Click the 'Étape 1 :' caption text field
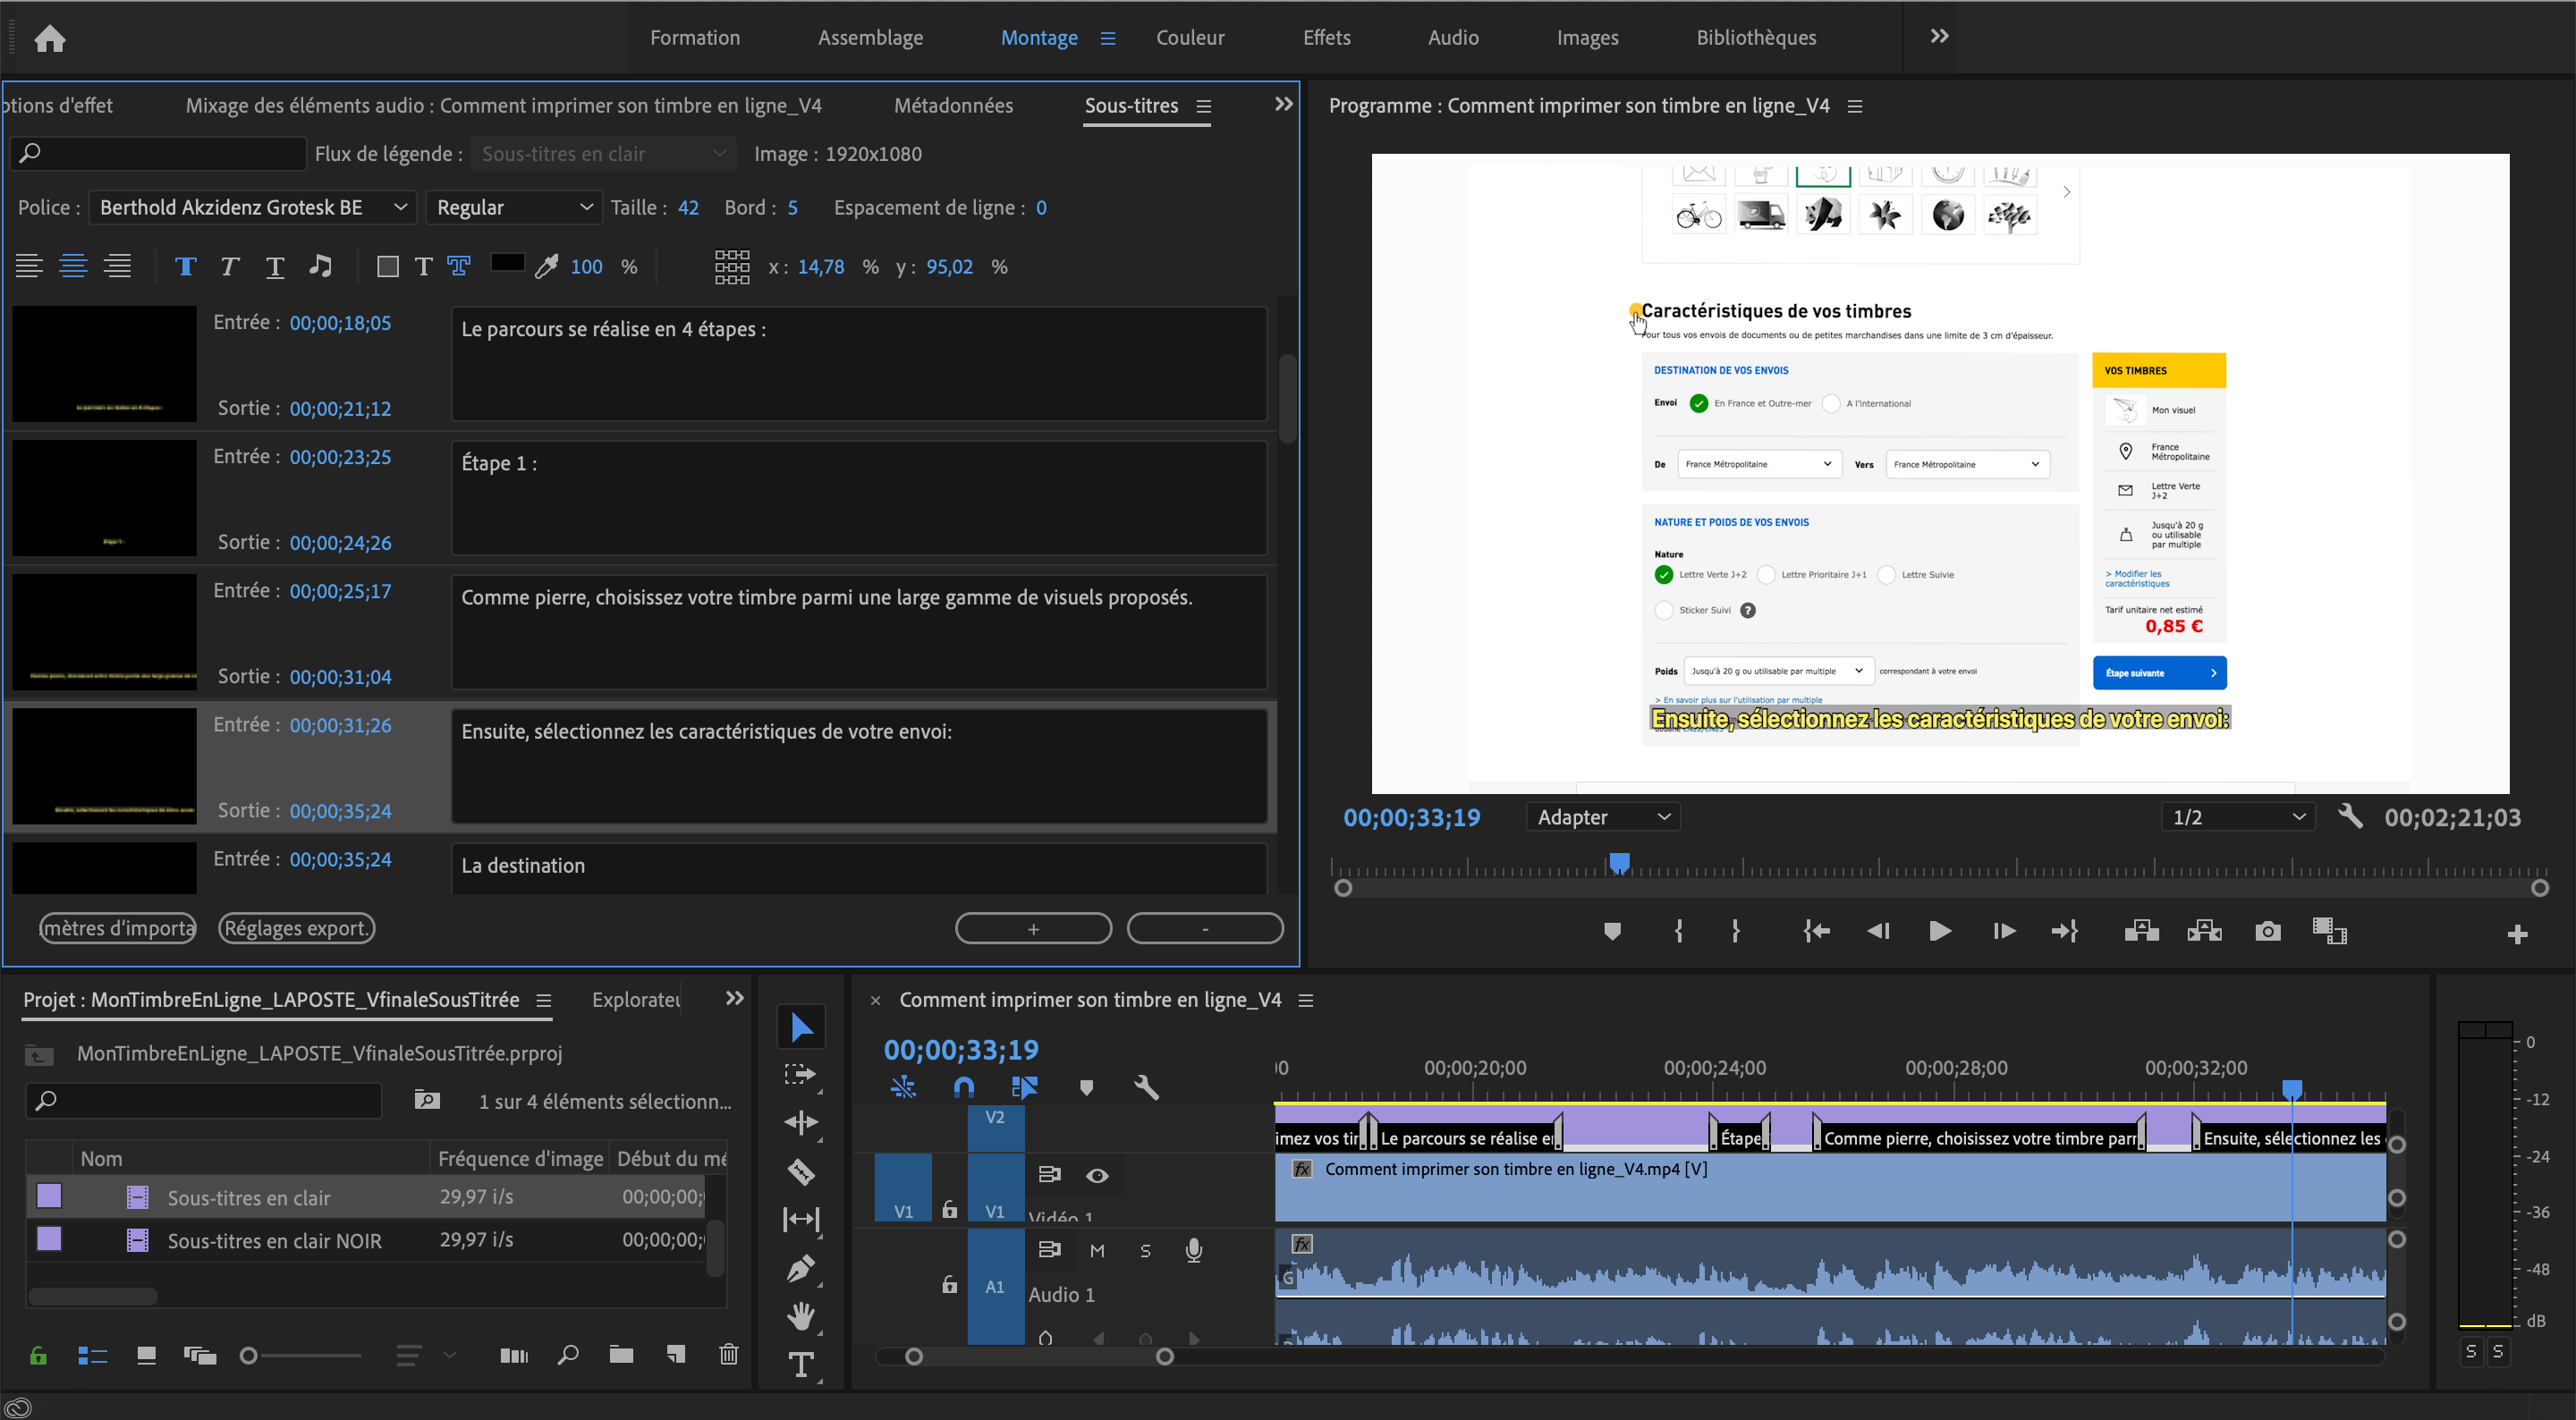Viewport: 2576px width, 1420px height. pos(858,498)
